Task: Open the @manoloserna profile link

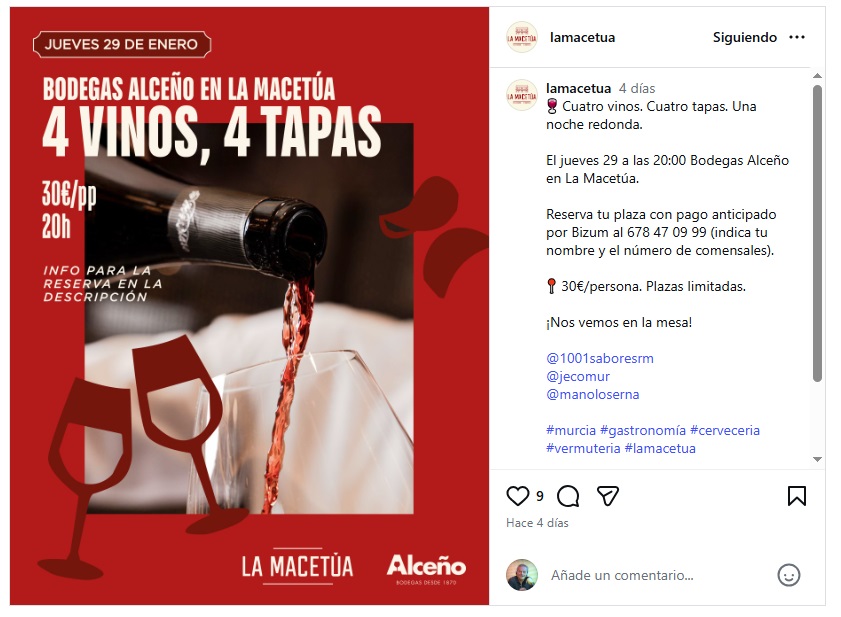Action: tap(593, 394)
